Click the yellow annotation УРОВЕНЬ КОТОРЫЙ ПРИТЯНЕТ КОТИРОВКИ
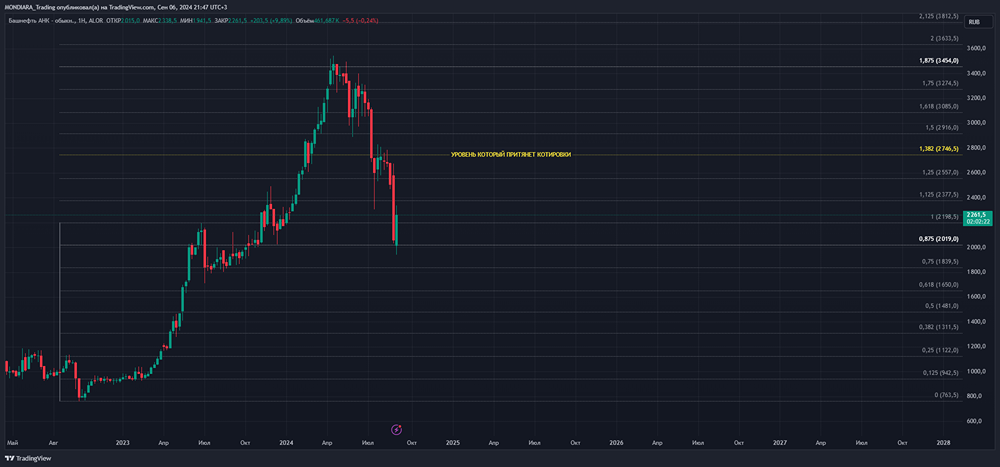 511,155
